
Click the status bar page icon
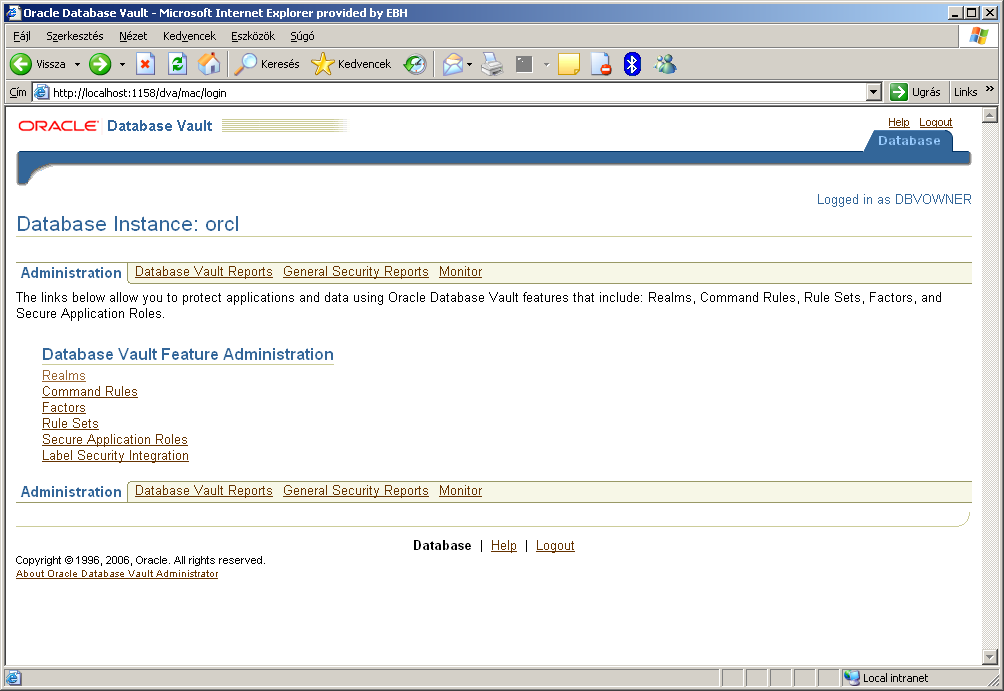(x=13, y=678)
